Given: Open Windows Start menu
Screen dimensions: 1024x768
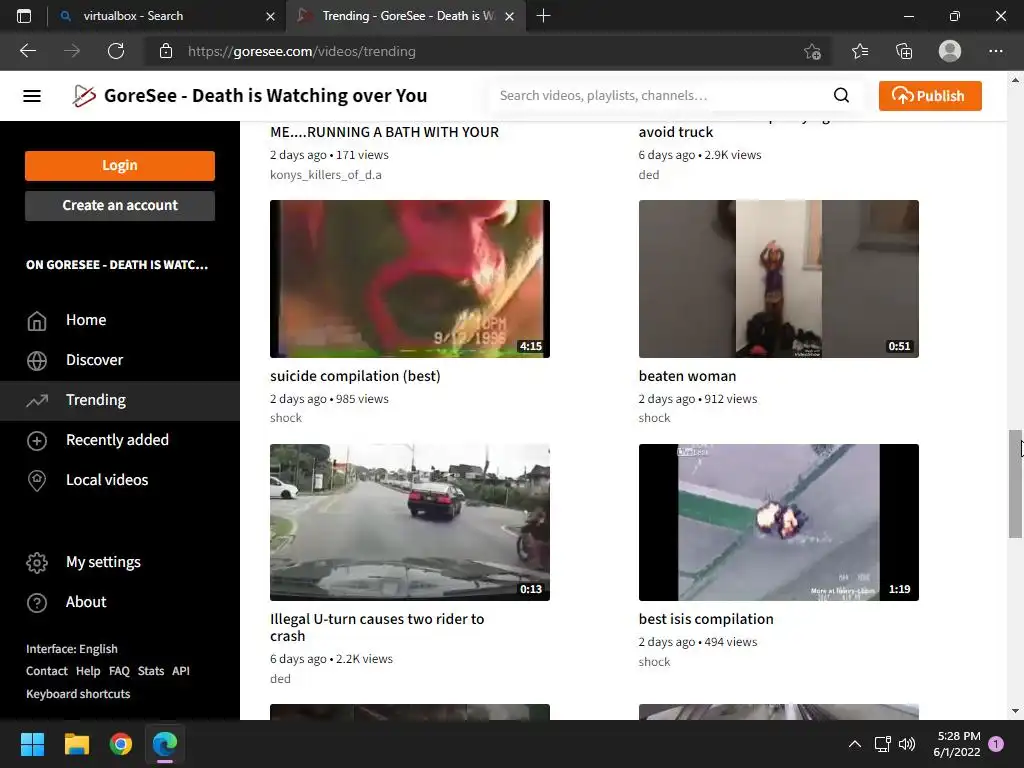Looking at the screenshot, I should 32,744.
